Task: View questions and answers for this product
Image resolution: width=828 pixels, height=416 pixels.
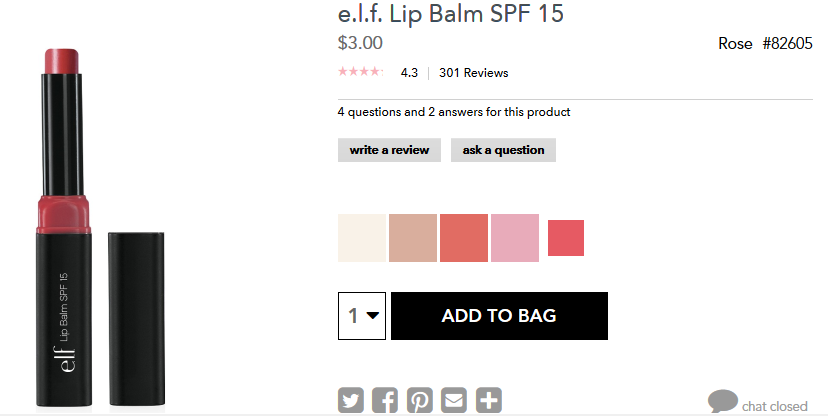Action: [x=454, y=112]
